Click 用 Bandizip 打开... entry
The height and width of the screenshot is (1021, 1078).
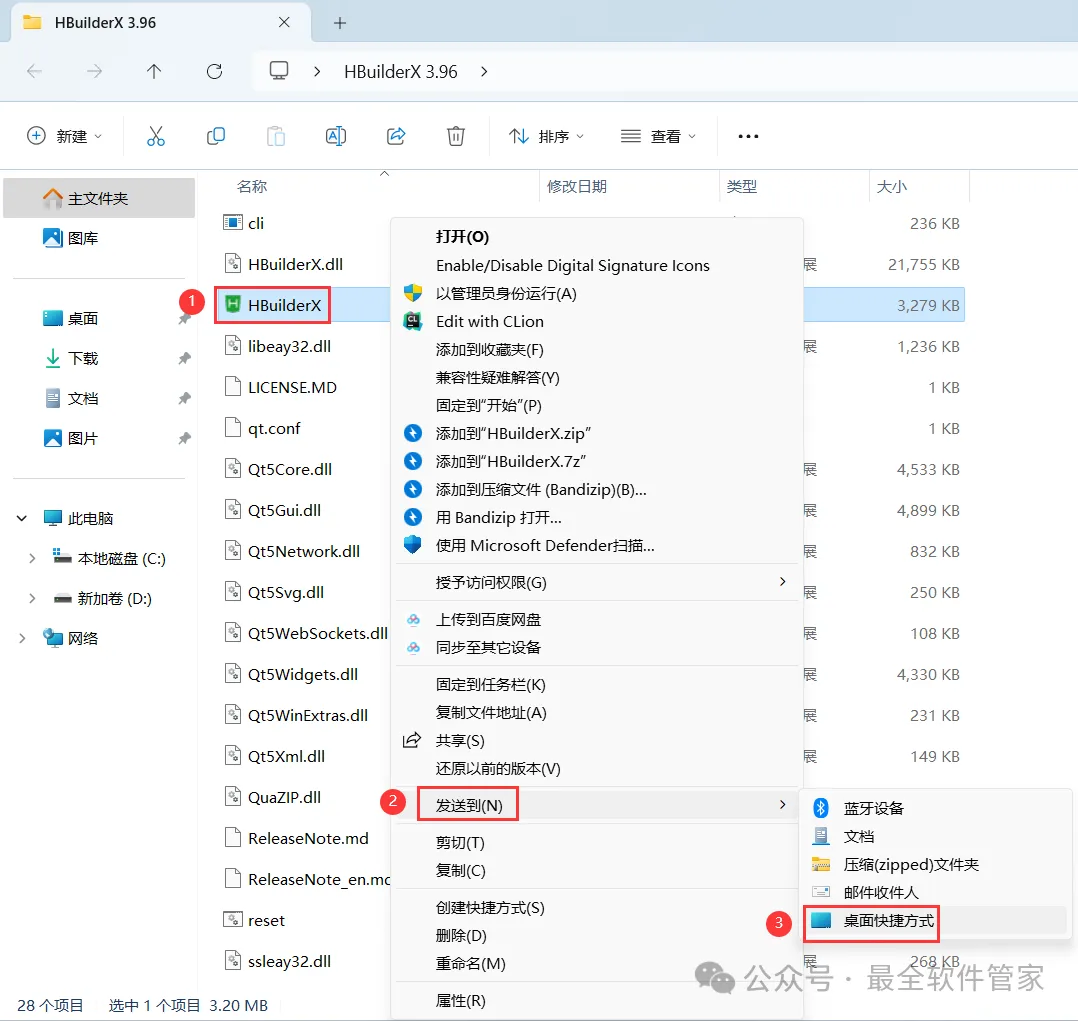498,518
